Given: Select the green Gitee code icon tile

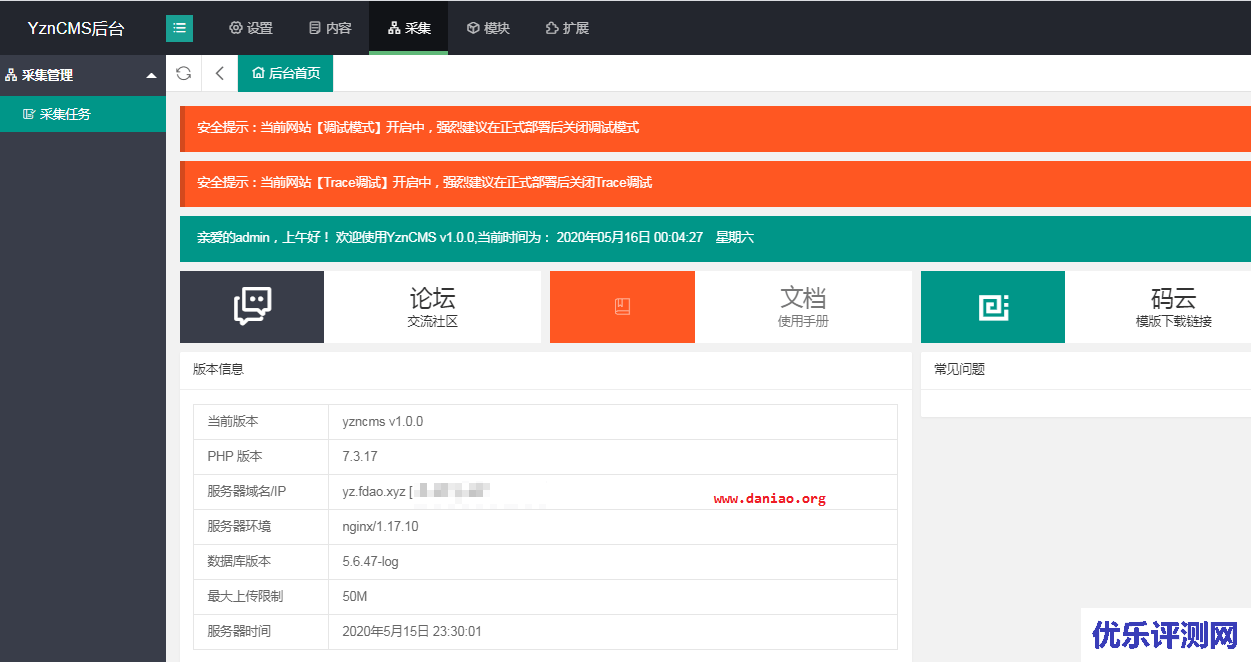Looking at the screenshot, I should pos(992,306).
